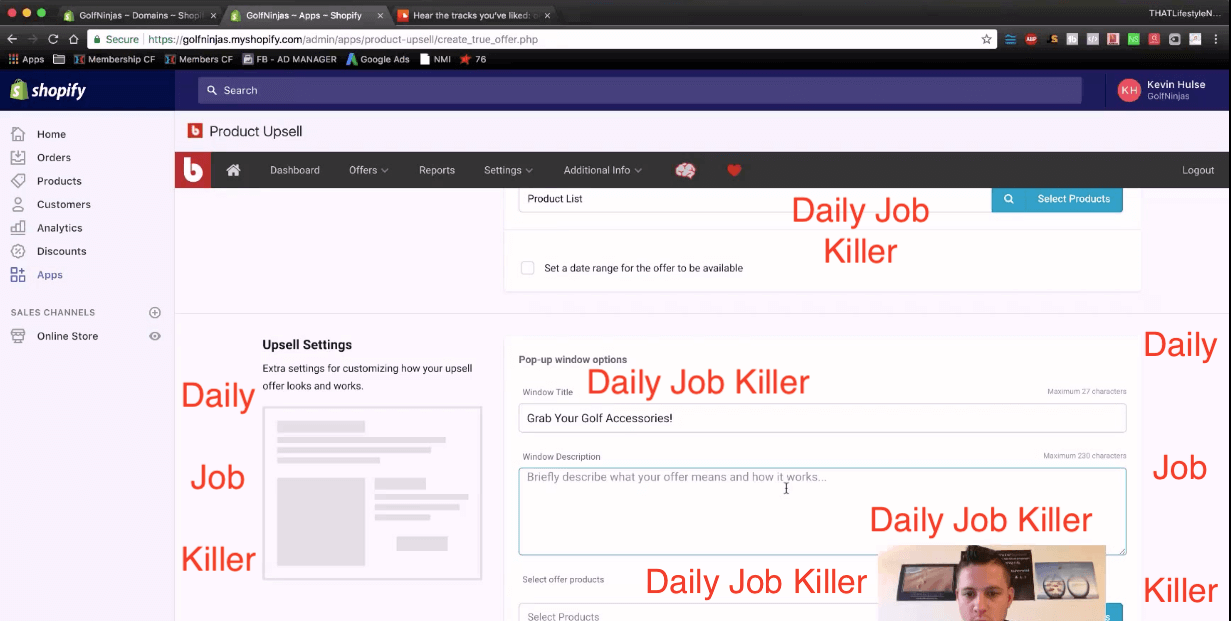
Task: Reload the page in Chrome
Action: tap(52, 39)
